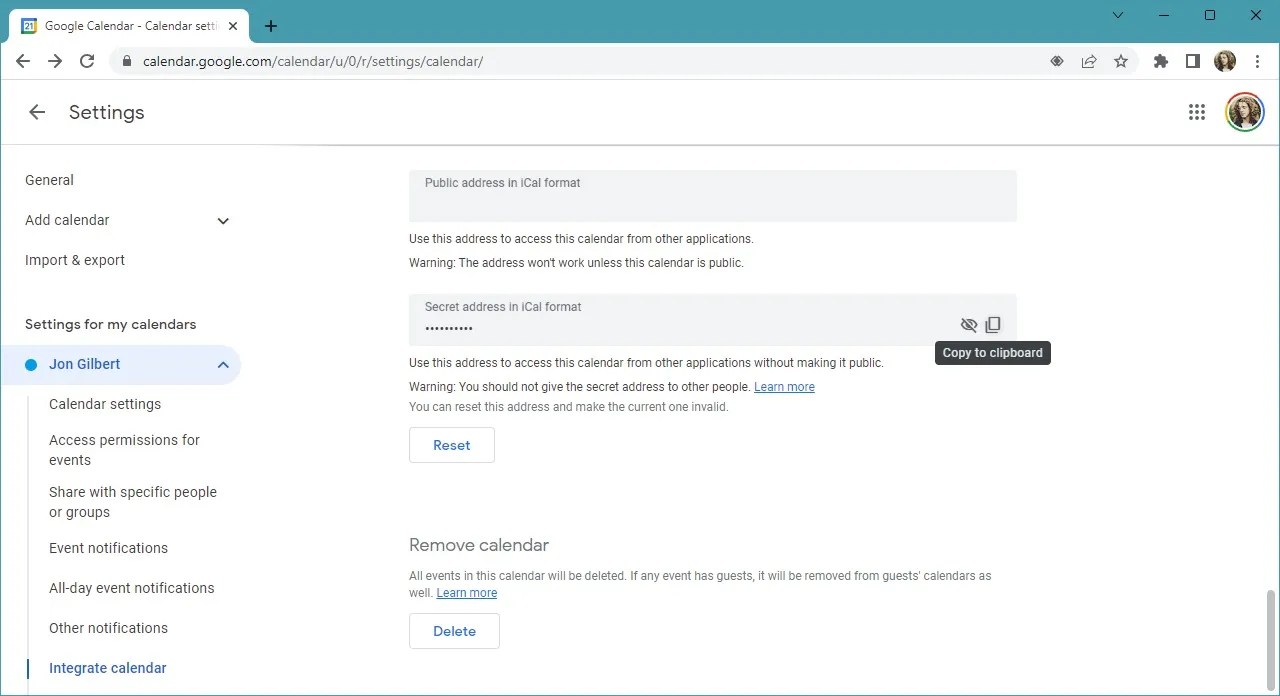The height and width of the screenshot is (696, 1280).
Task: Click the back arrow beside Settings
Action: [37, 112]
